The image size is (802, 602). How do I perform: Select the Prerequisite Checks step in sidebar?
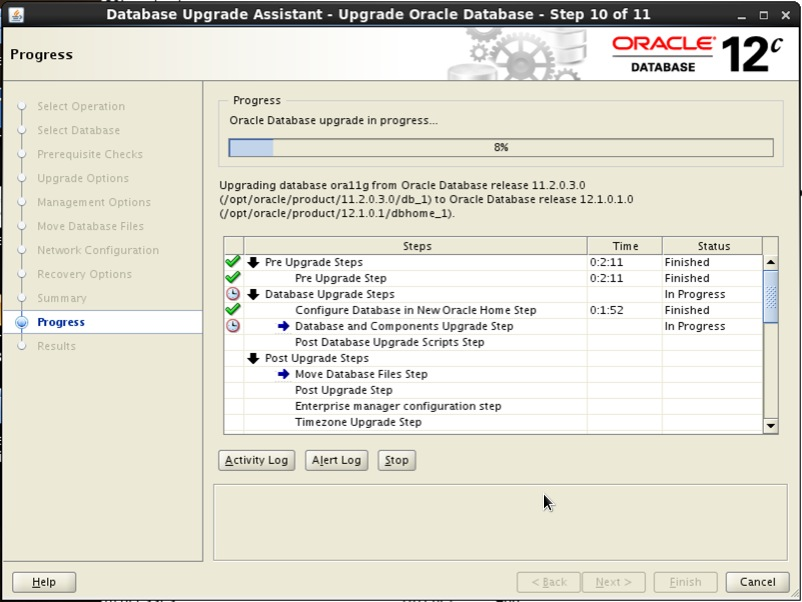coord(90,154)
